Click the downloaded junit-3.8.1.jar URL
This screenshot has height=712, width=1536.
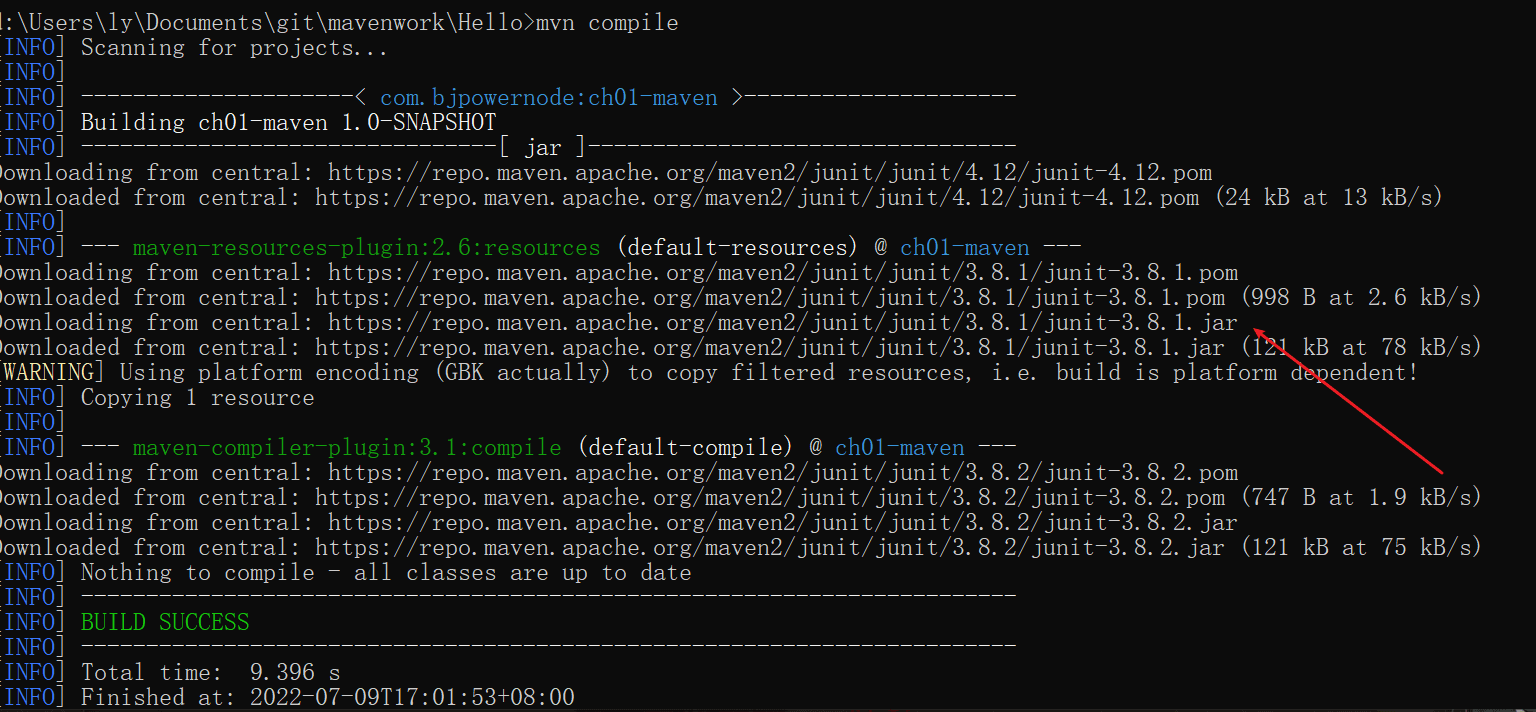770,347
